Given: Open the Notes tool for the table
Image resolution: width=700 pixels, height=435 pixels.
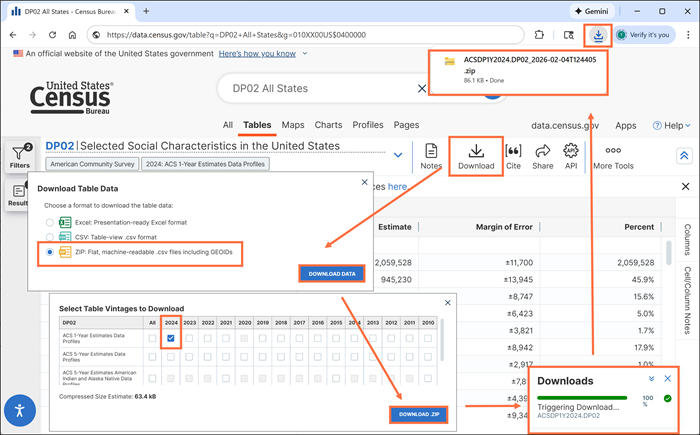Looking at the screenshot, I should pos(431,156).
